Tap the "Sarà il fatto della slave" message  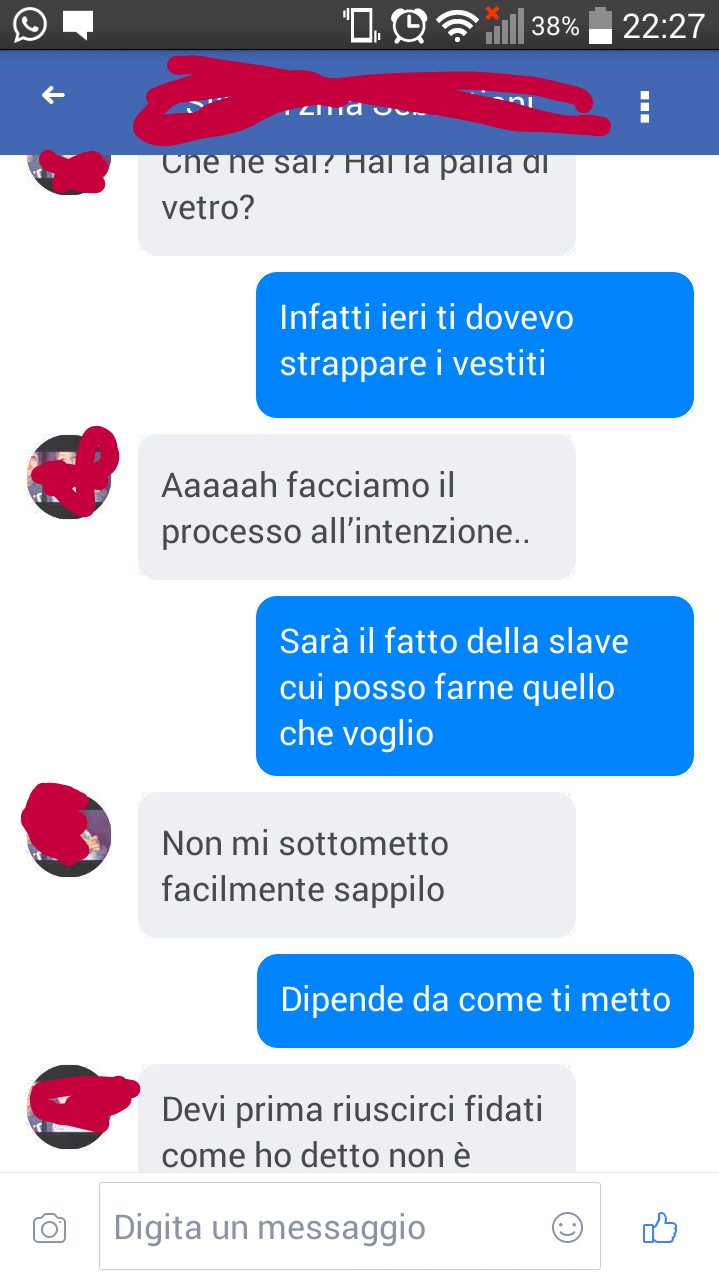[x=474, y=686]
